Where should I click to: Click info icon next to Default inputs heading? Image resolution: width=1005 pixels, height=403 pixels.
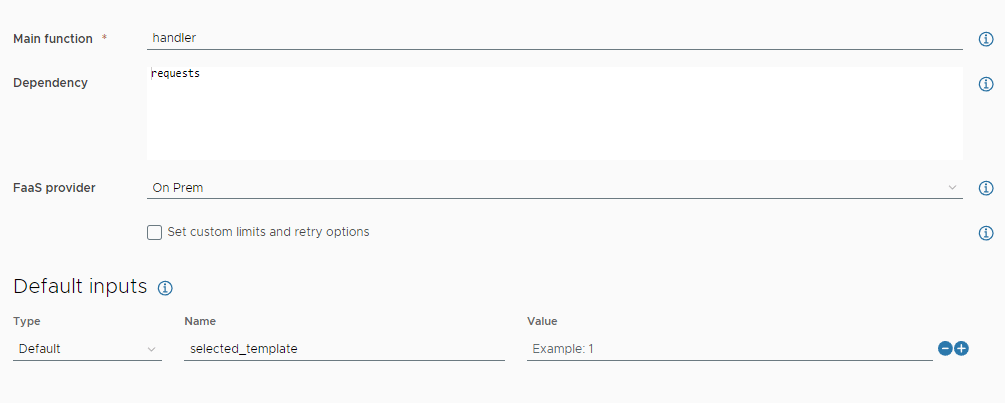[166, 288]
